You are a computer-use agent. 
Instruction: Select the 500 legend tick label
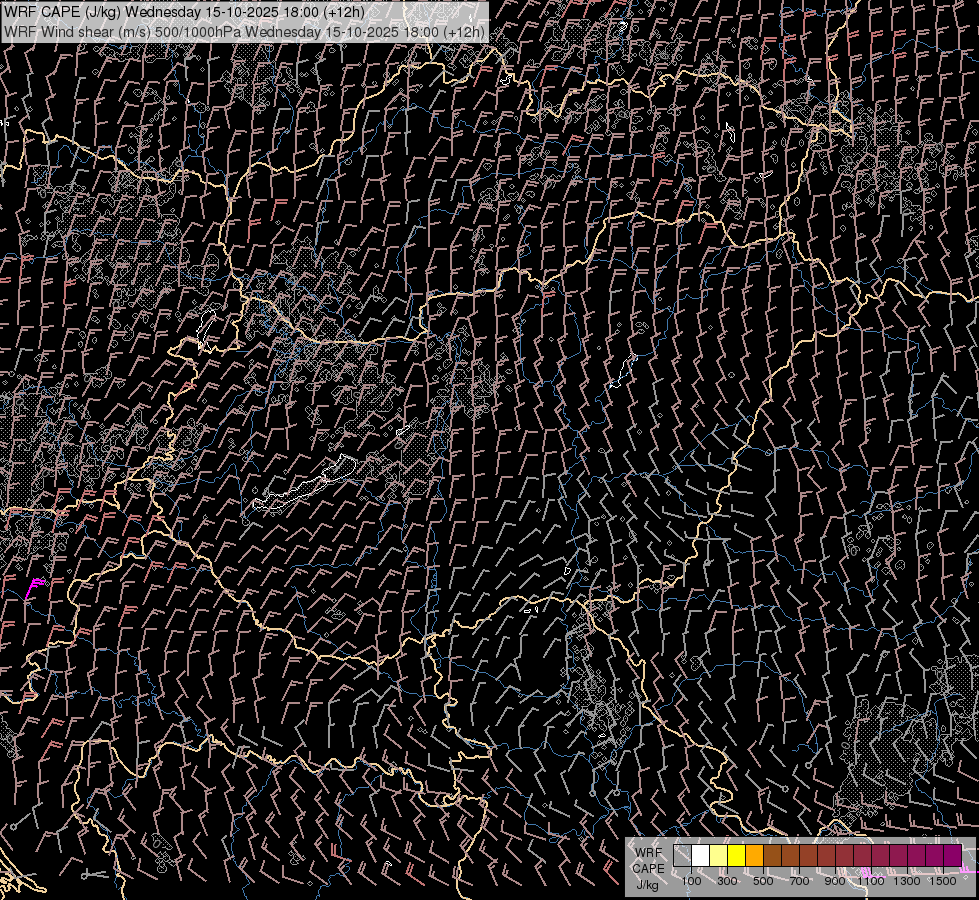pos(763,881)
